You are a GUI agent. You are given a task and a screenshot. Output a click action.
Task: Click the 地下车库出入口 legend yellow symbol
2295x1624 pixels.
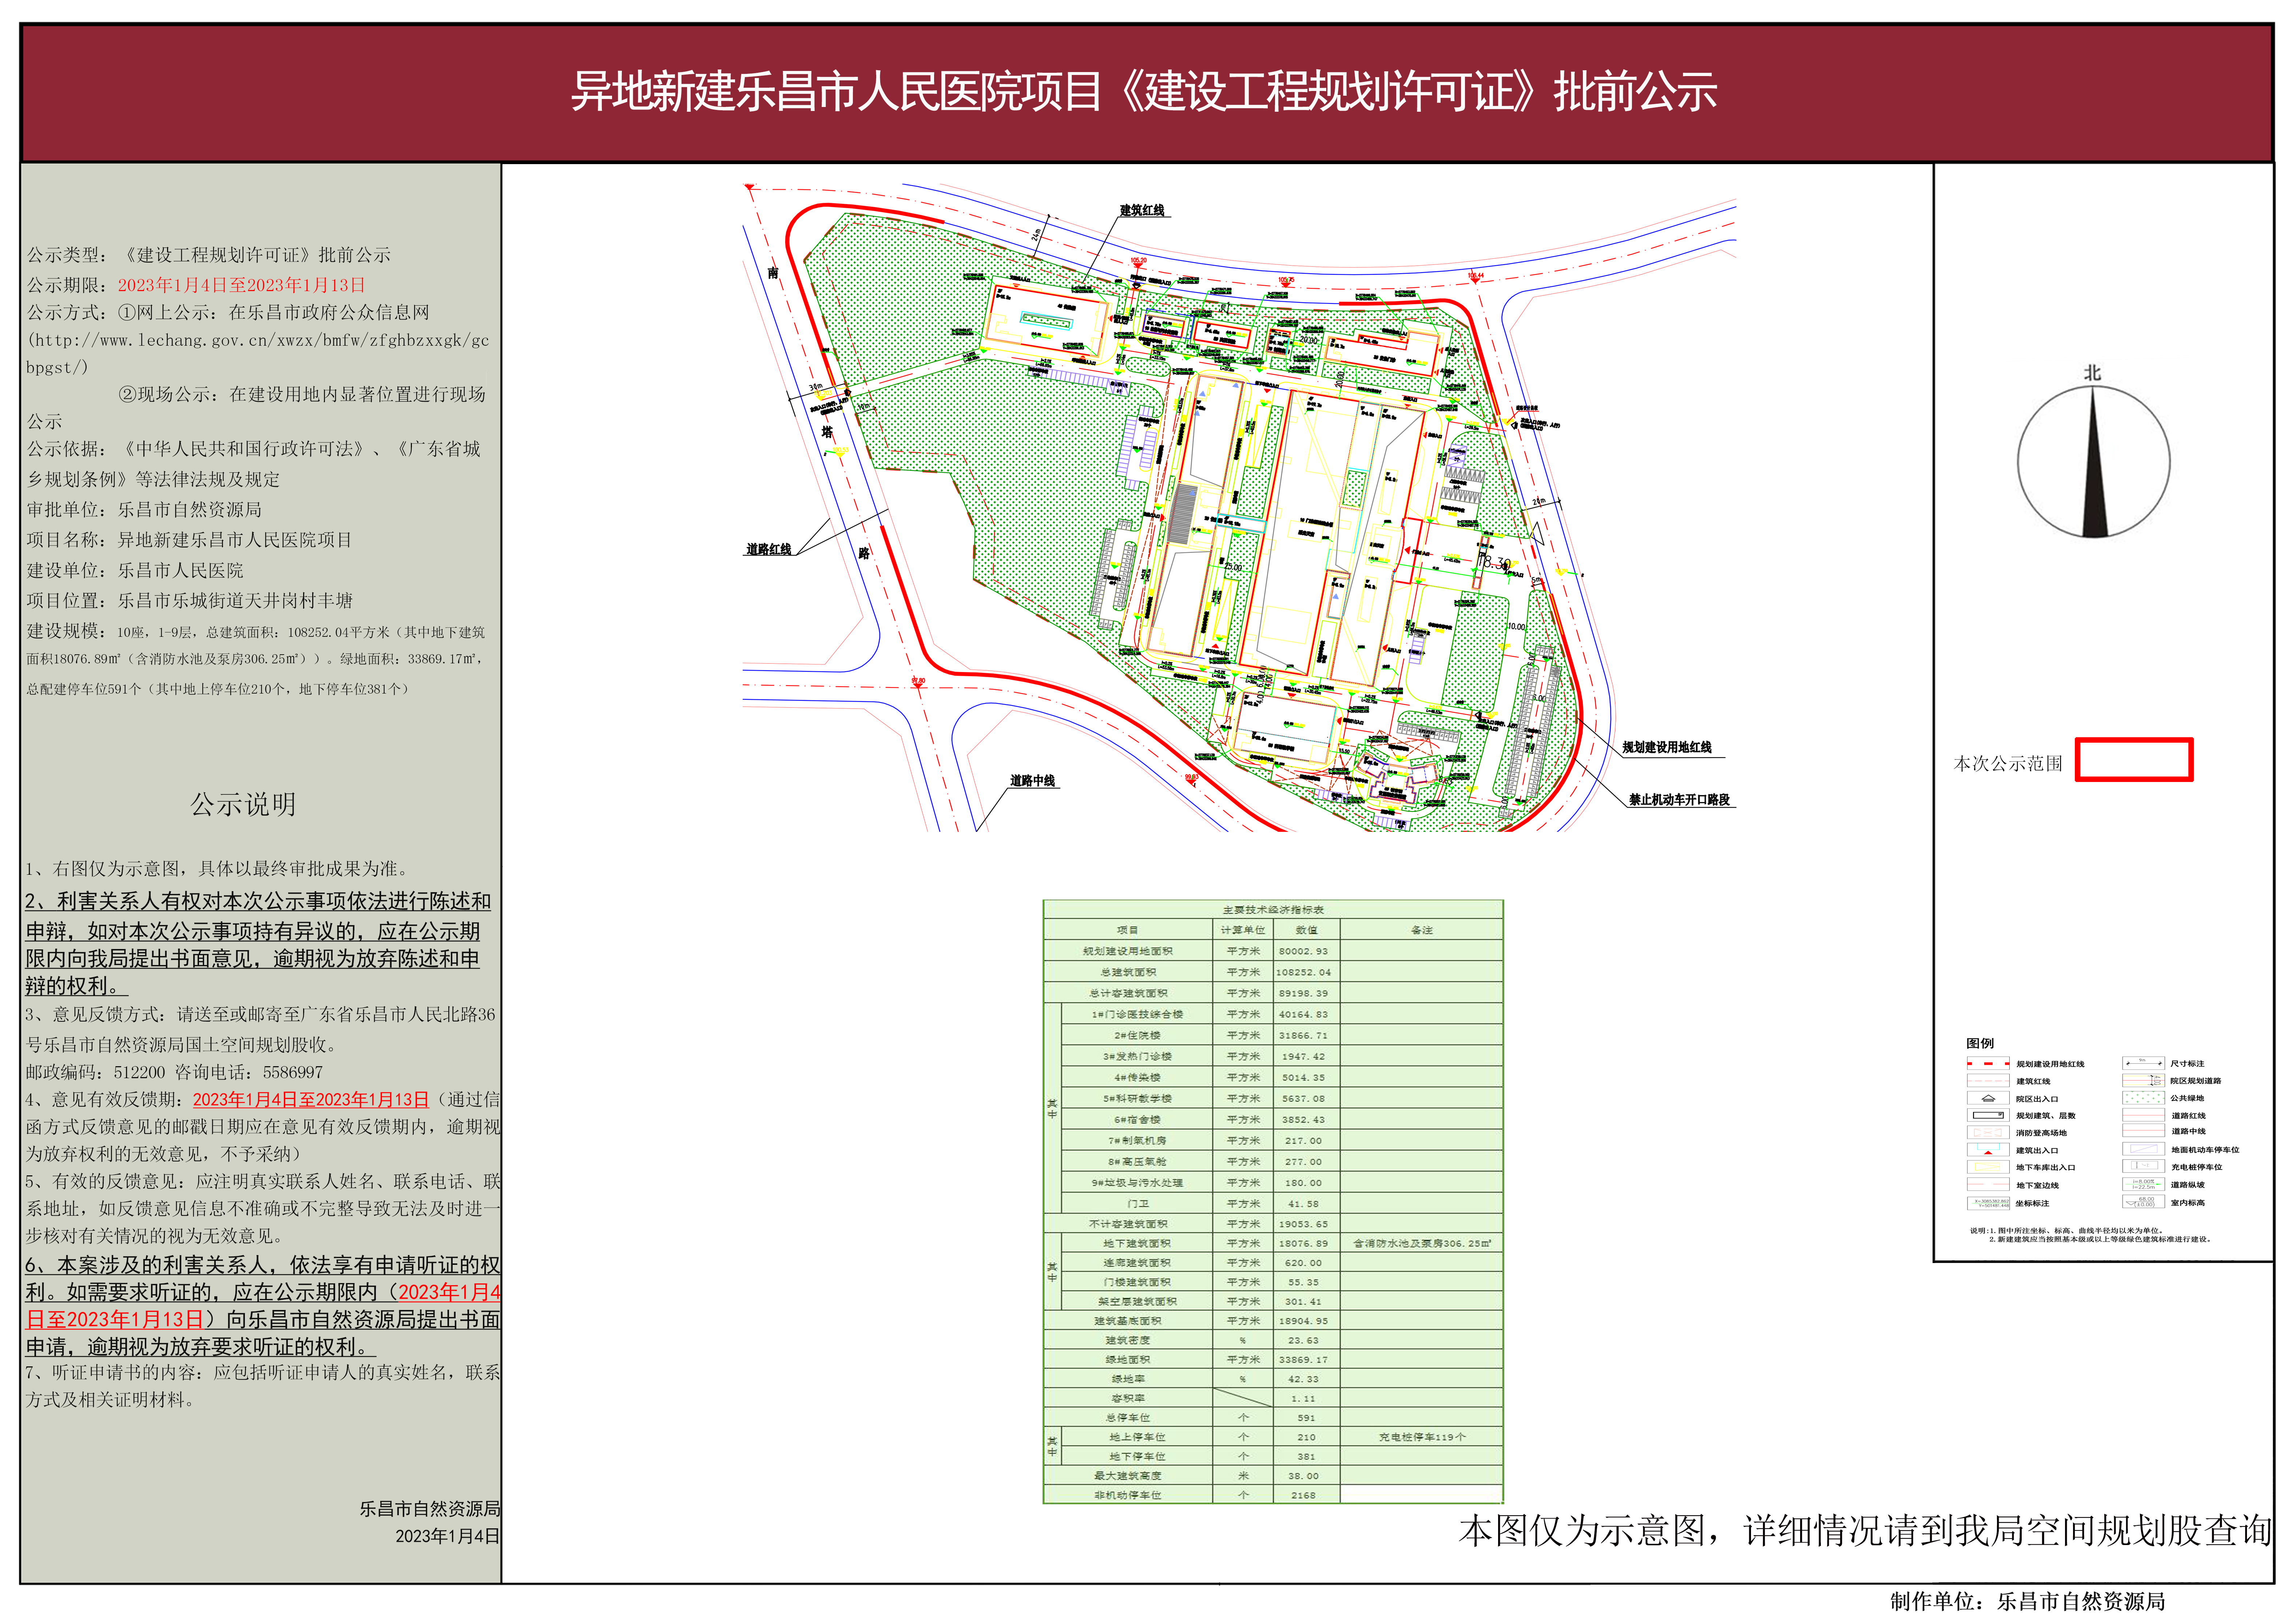1988,1167
